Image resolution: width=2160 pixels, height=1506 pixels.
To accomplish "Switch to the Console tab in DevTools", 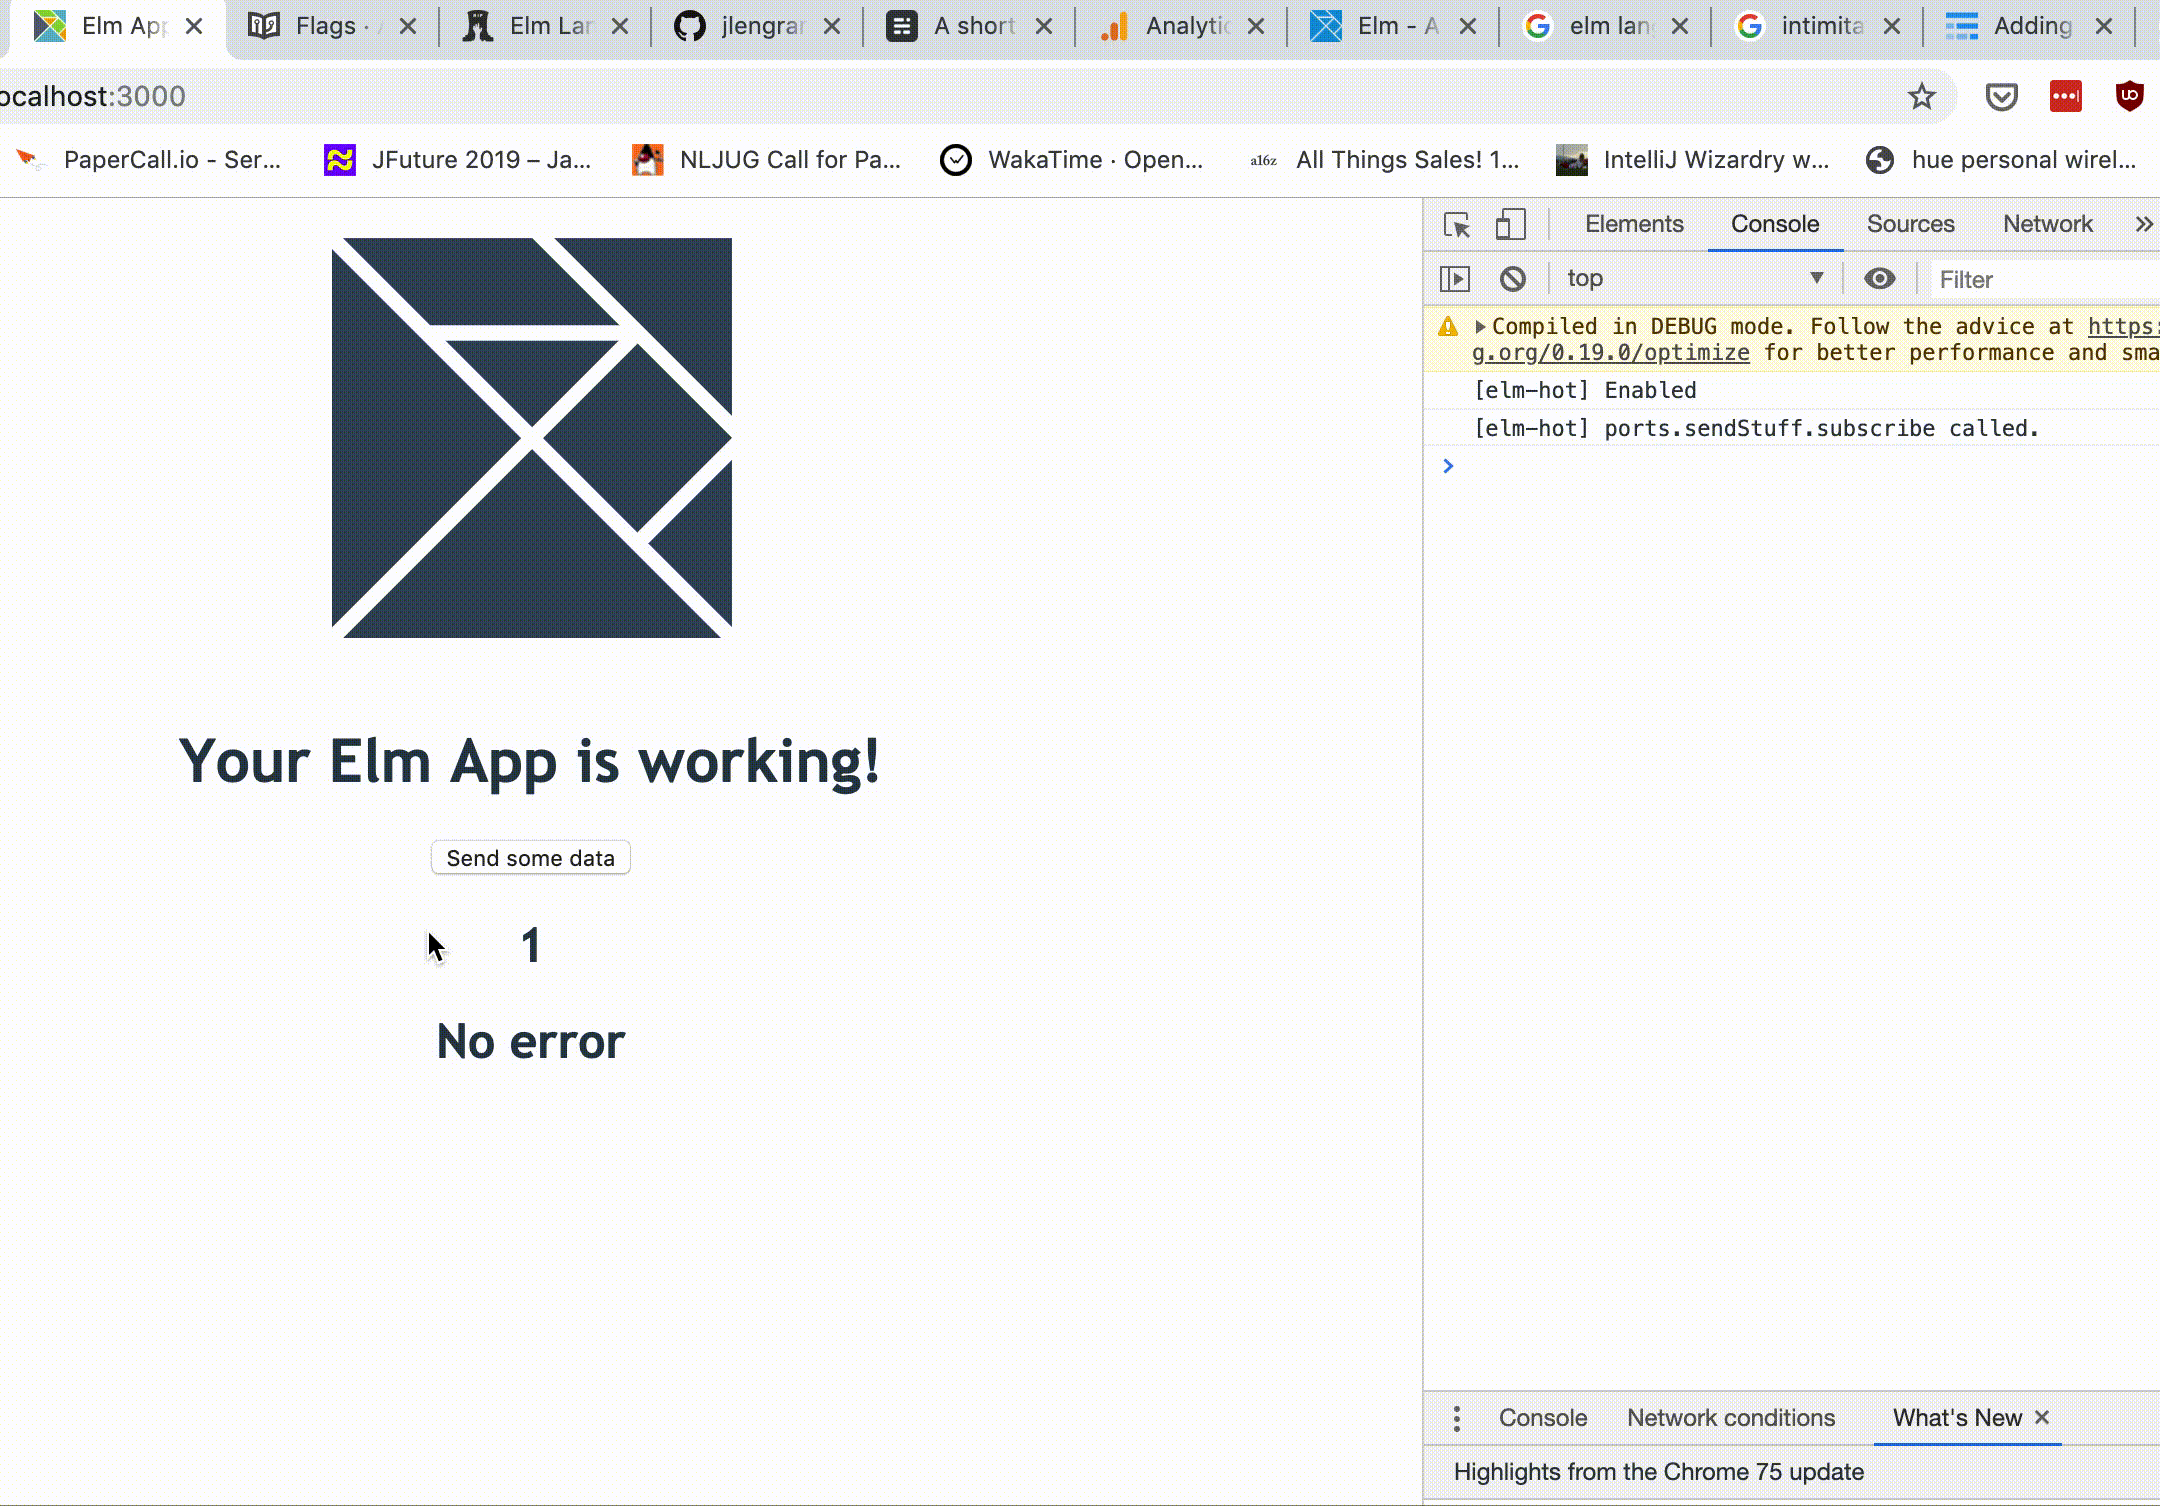I will pyautogui.click(x=1775, y=224).
